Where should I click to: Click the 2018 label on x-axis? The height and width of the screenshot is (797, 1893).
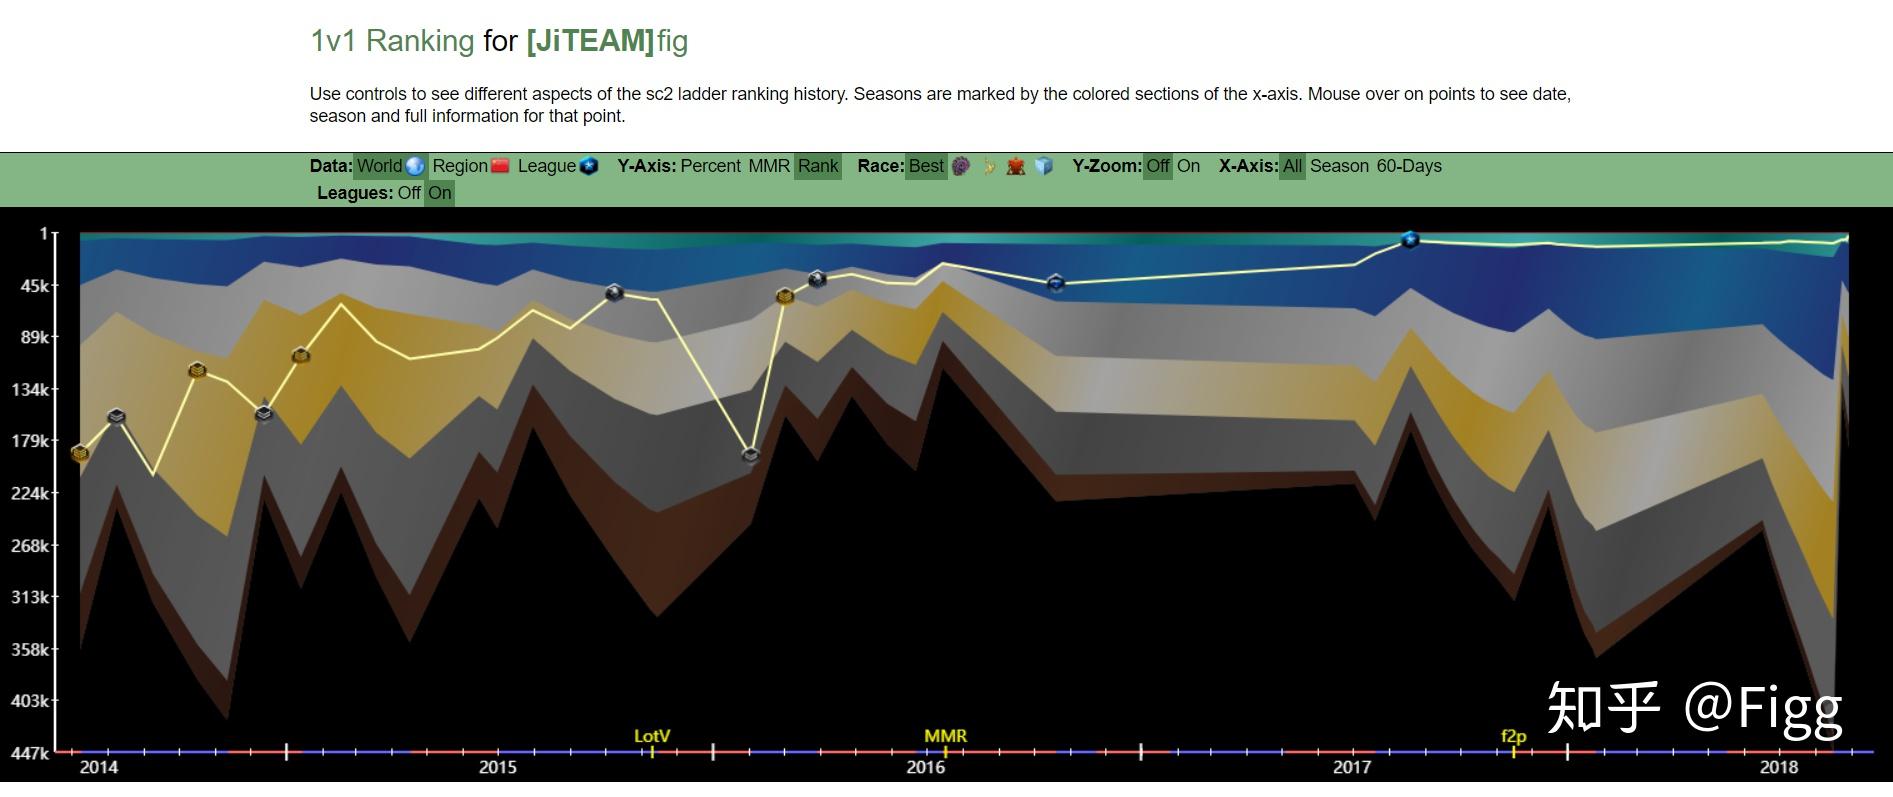tap(1779, 767)
